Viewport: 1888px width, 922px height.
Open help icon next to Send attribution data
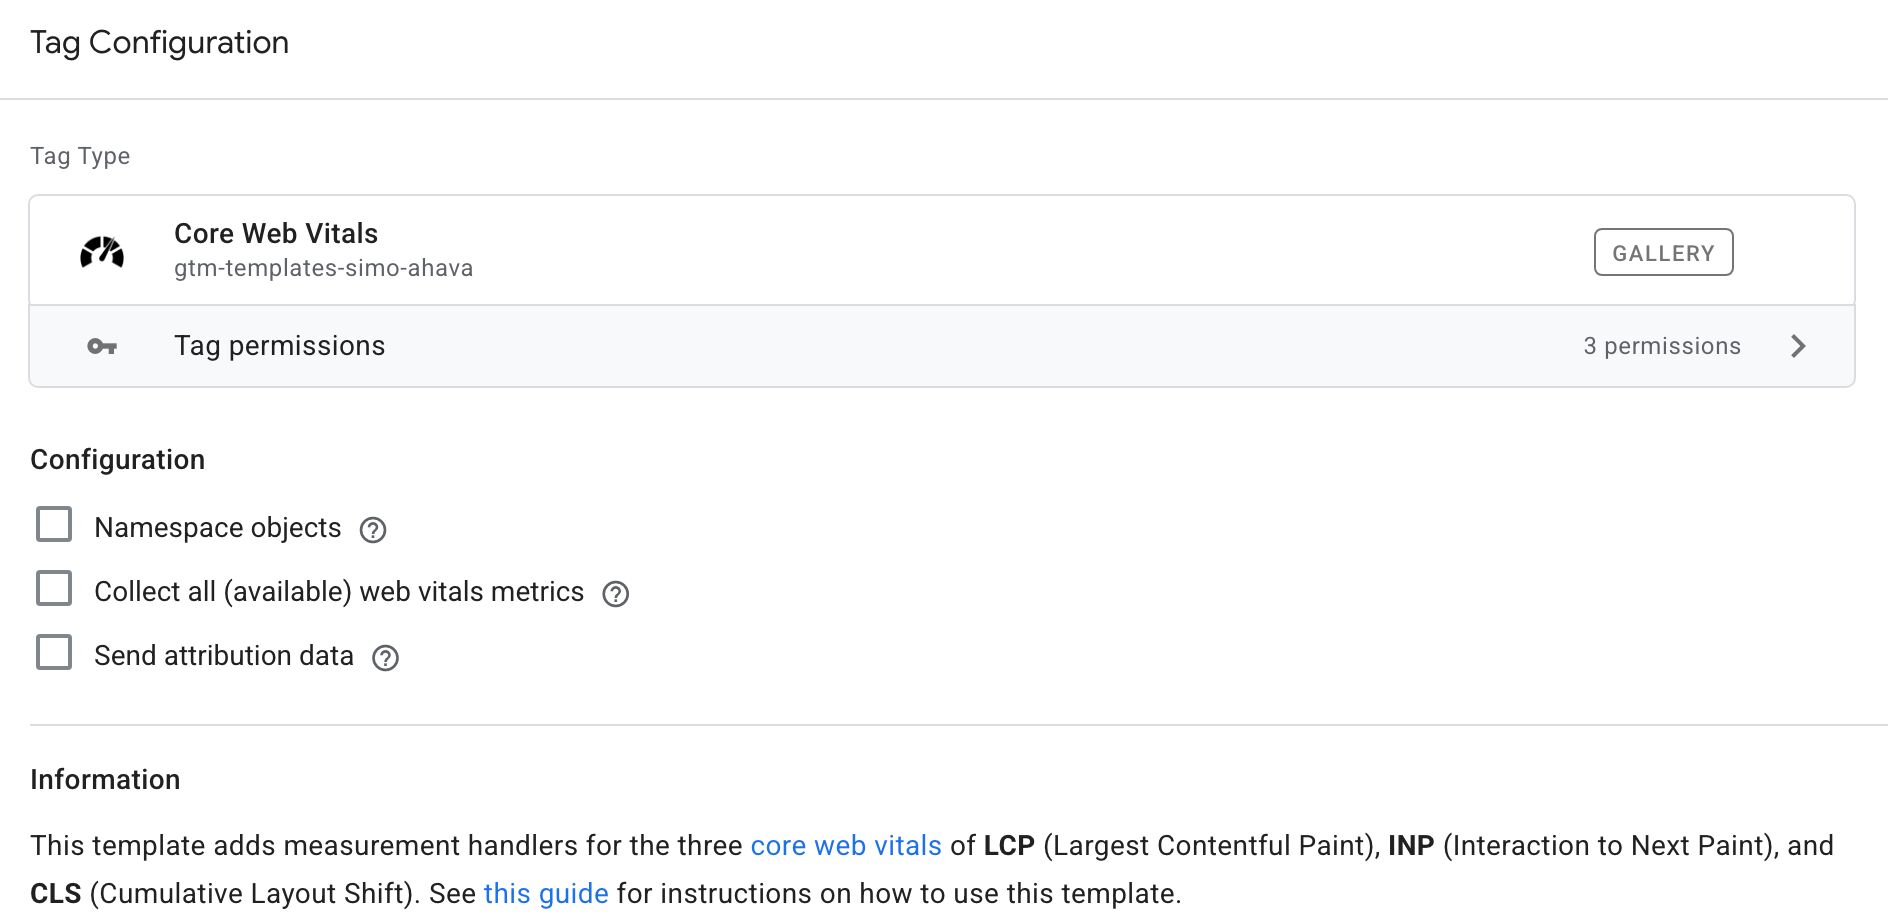385,658
